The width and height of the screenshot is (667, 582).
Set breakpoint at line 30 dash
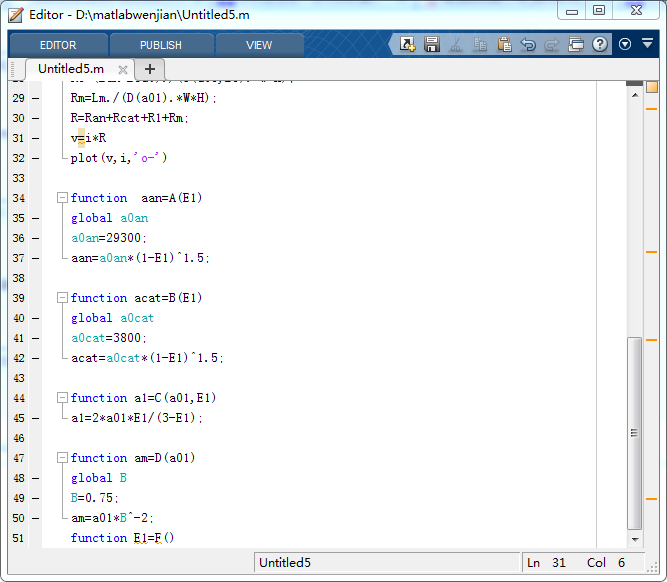[x=36, y=118]
